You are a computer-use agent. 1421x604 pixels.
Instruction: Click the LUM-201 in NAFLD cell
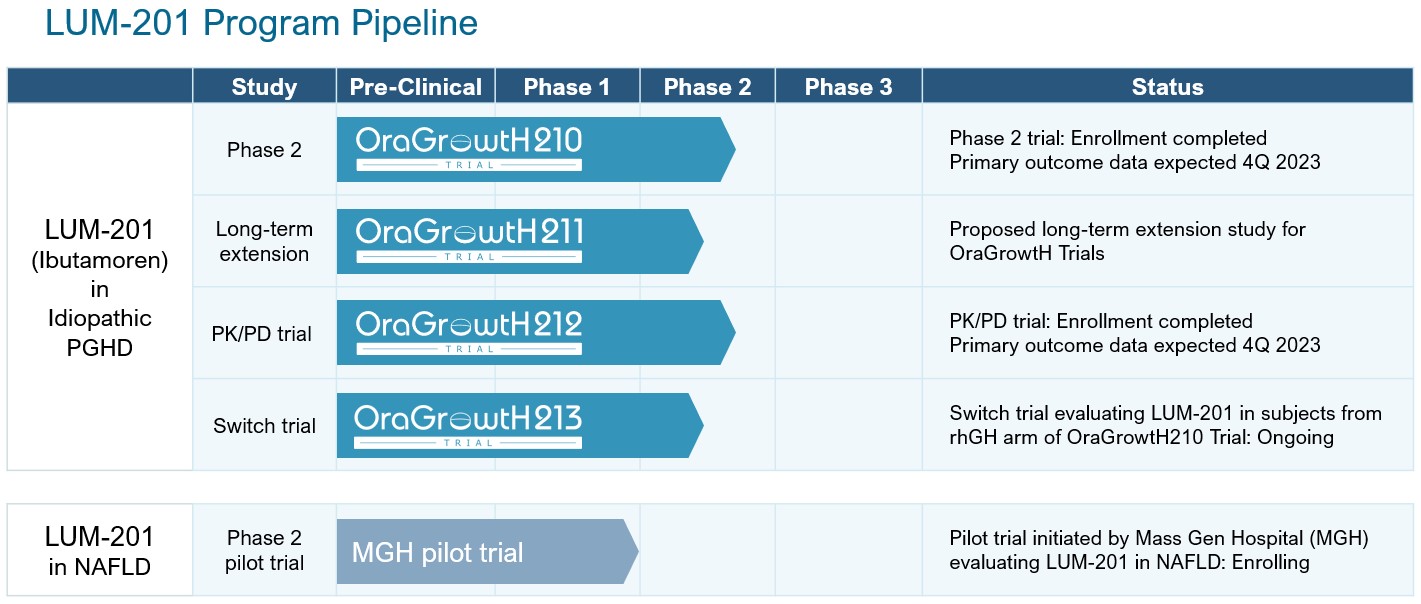99,551
